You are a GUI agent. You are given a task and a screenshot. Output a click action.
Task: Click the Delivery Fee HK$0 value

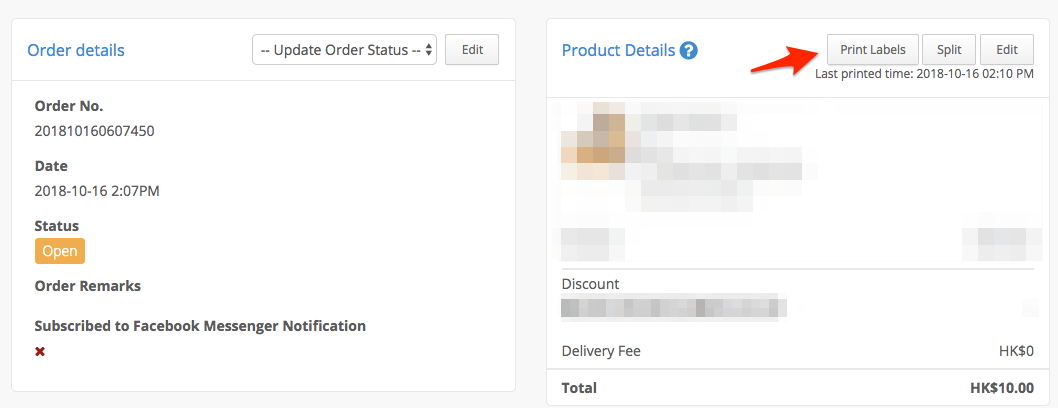pos(1016,351)
